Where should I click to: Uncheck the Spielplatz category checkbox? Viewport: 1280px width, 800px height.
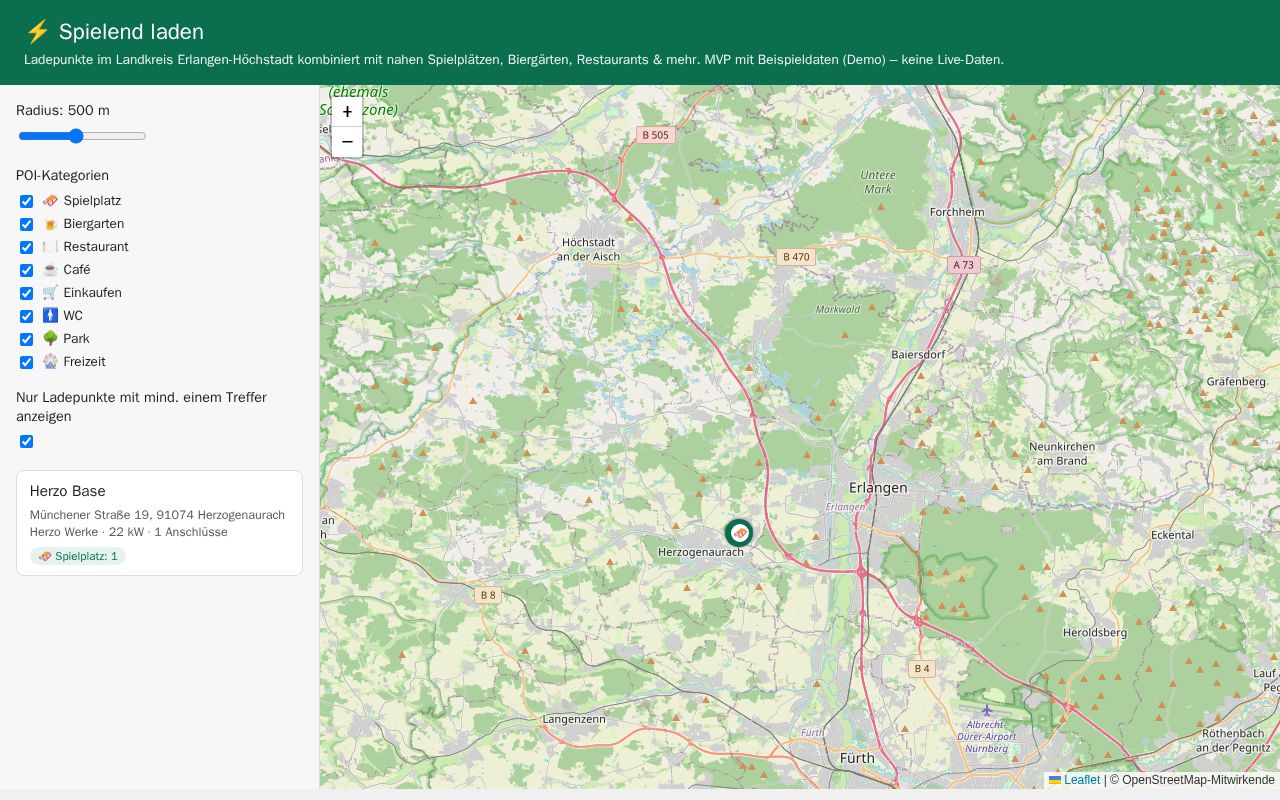coord(27,201)
